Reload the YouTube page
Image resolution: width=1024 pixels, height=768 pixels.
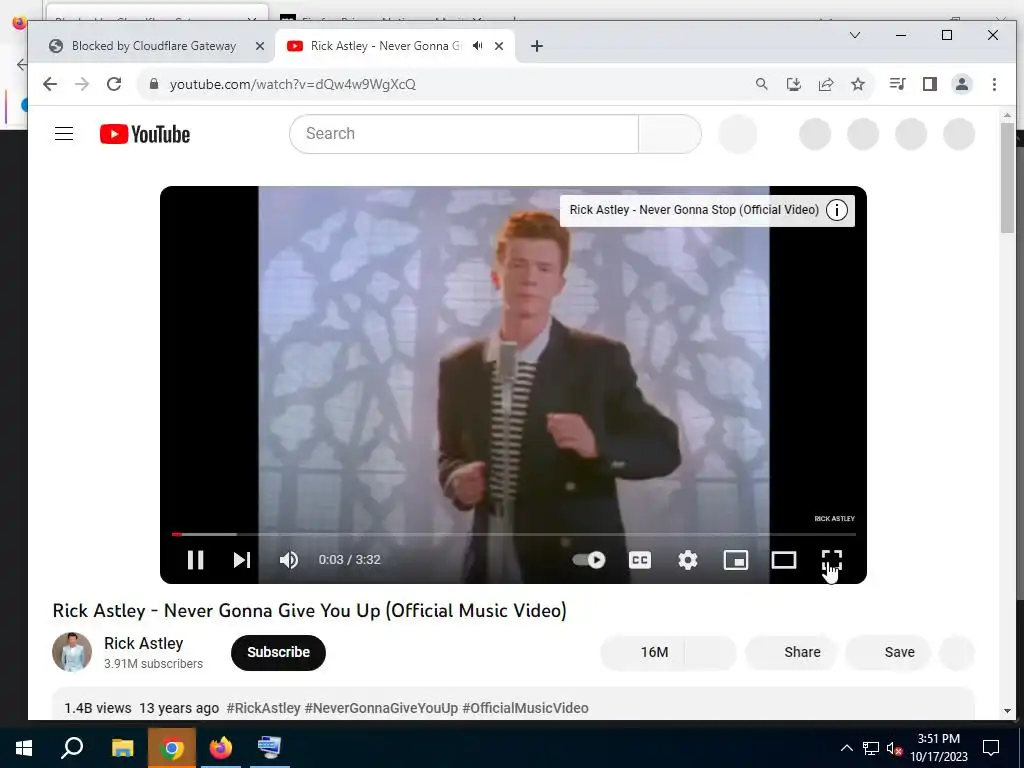[114, 84]
